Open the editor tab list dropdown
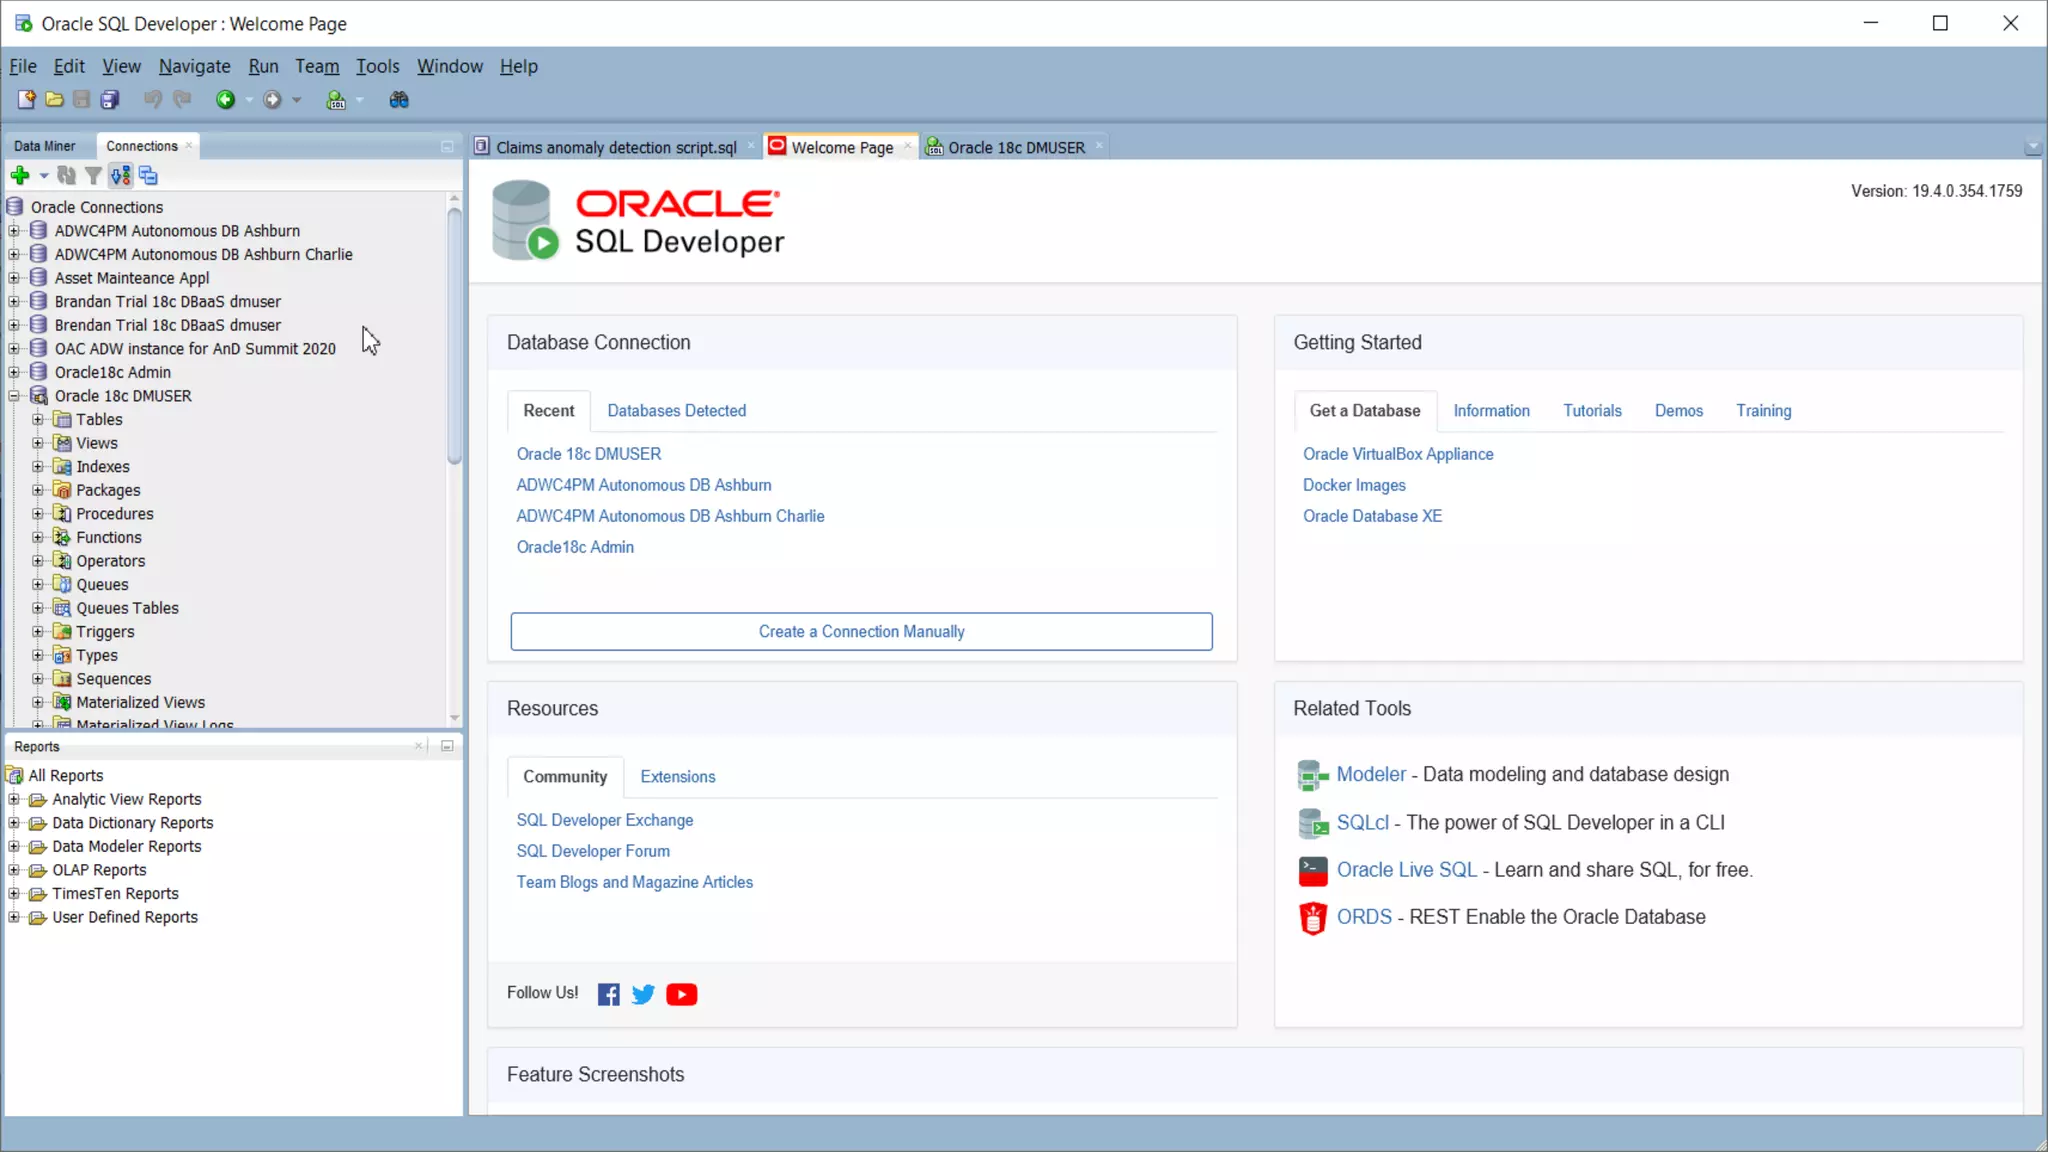 pos(2032,147)
